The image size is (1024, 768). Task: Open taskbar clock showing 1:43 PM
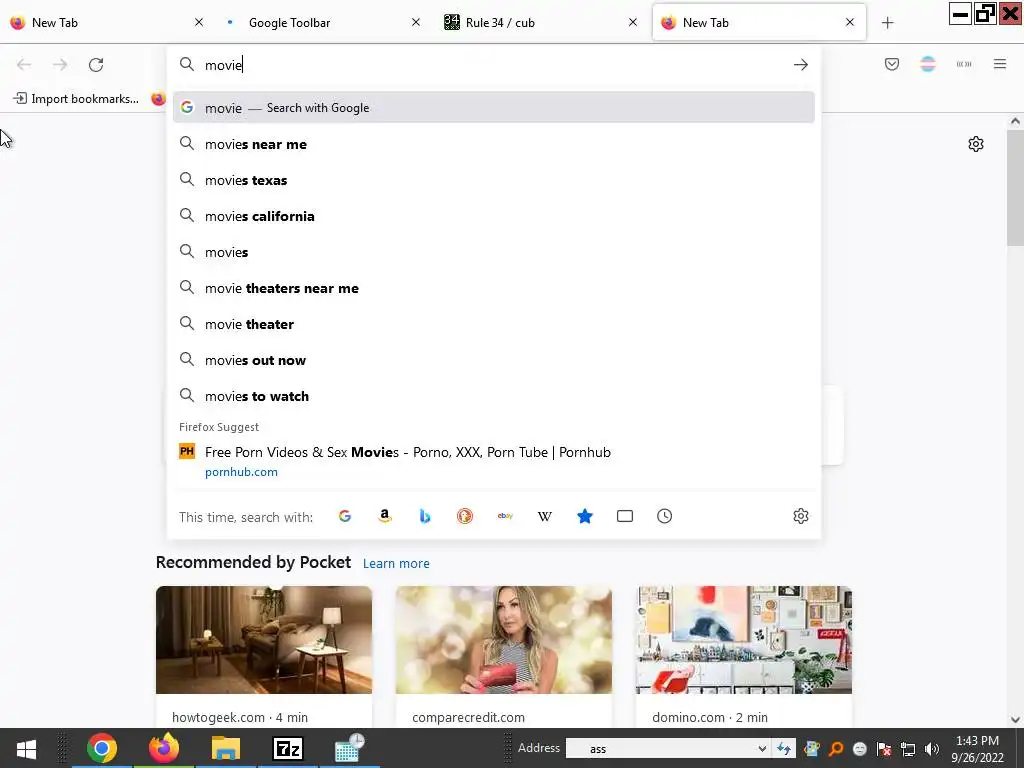pyautogui.click(x=977, y=749)
